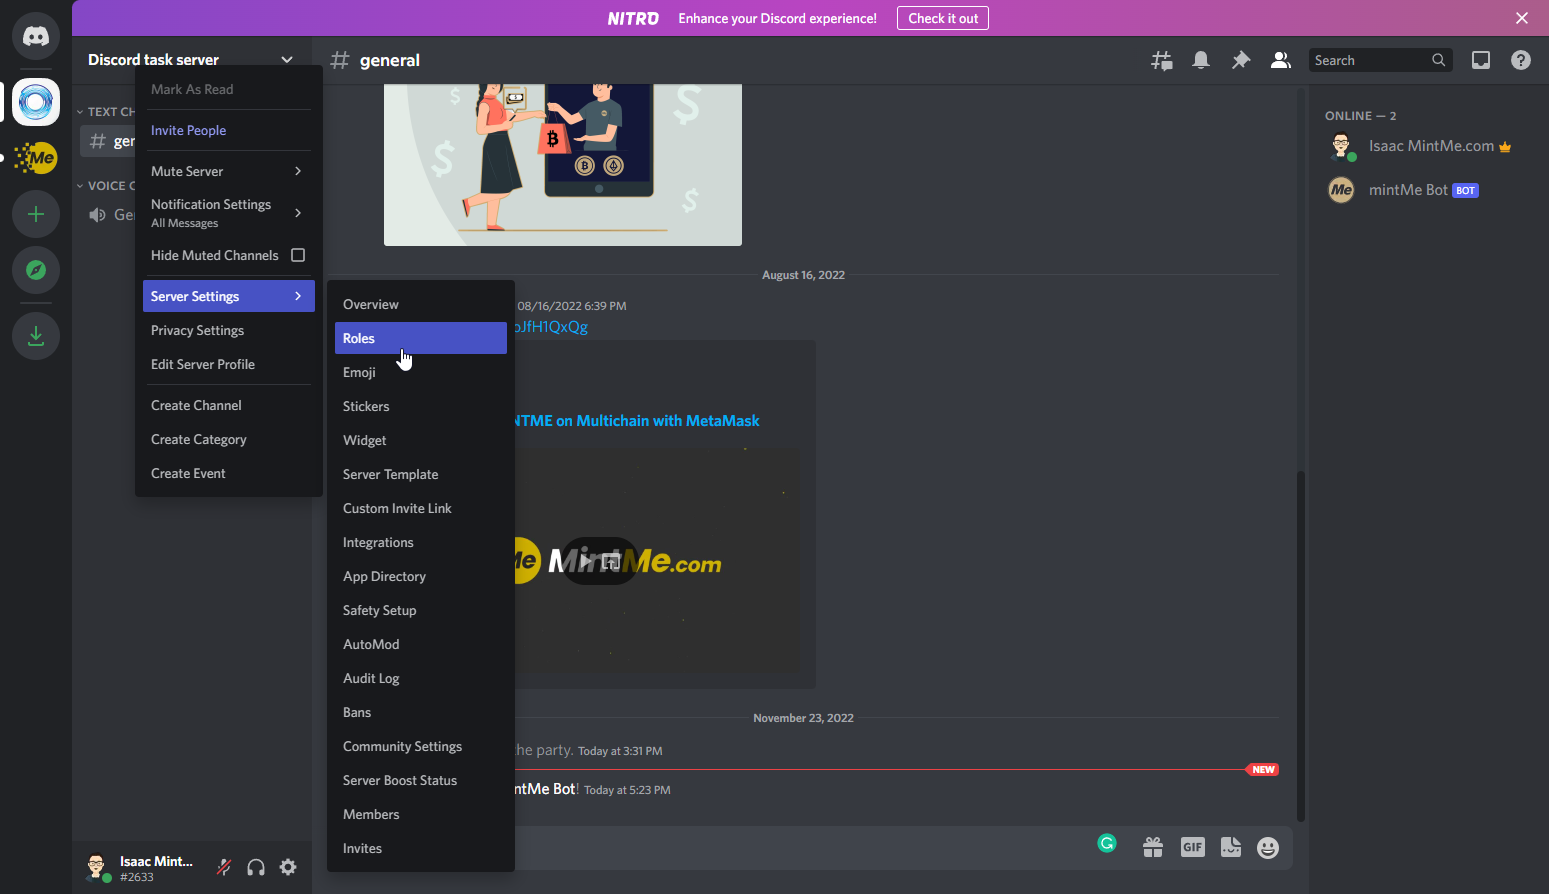Expand the Mute Server submenu

(x=227, y=171)
